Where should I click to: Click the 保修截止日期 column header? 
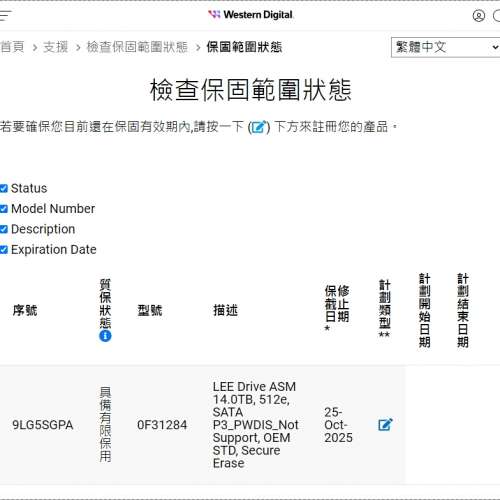[337, 308]
